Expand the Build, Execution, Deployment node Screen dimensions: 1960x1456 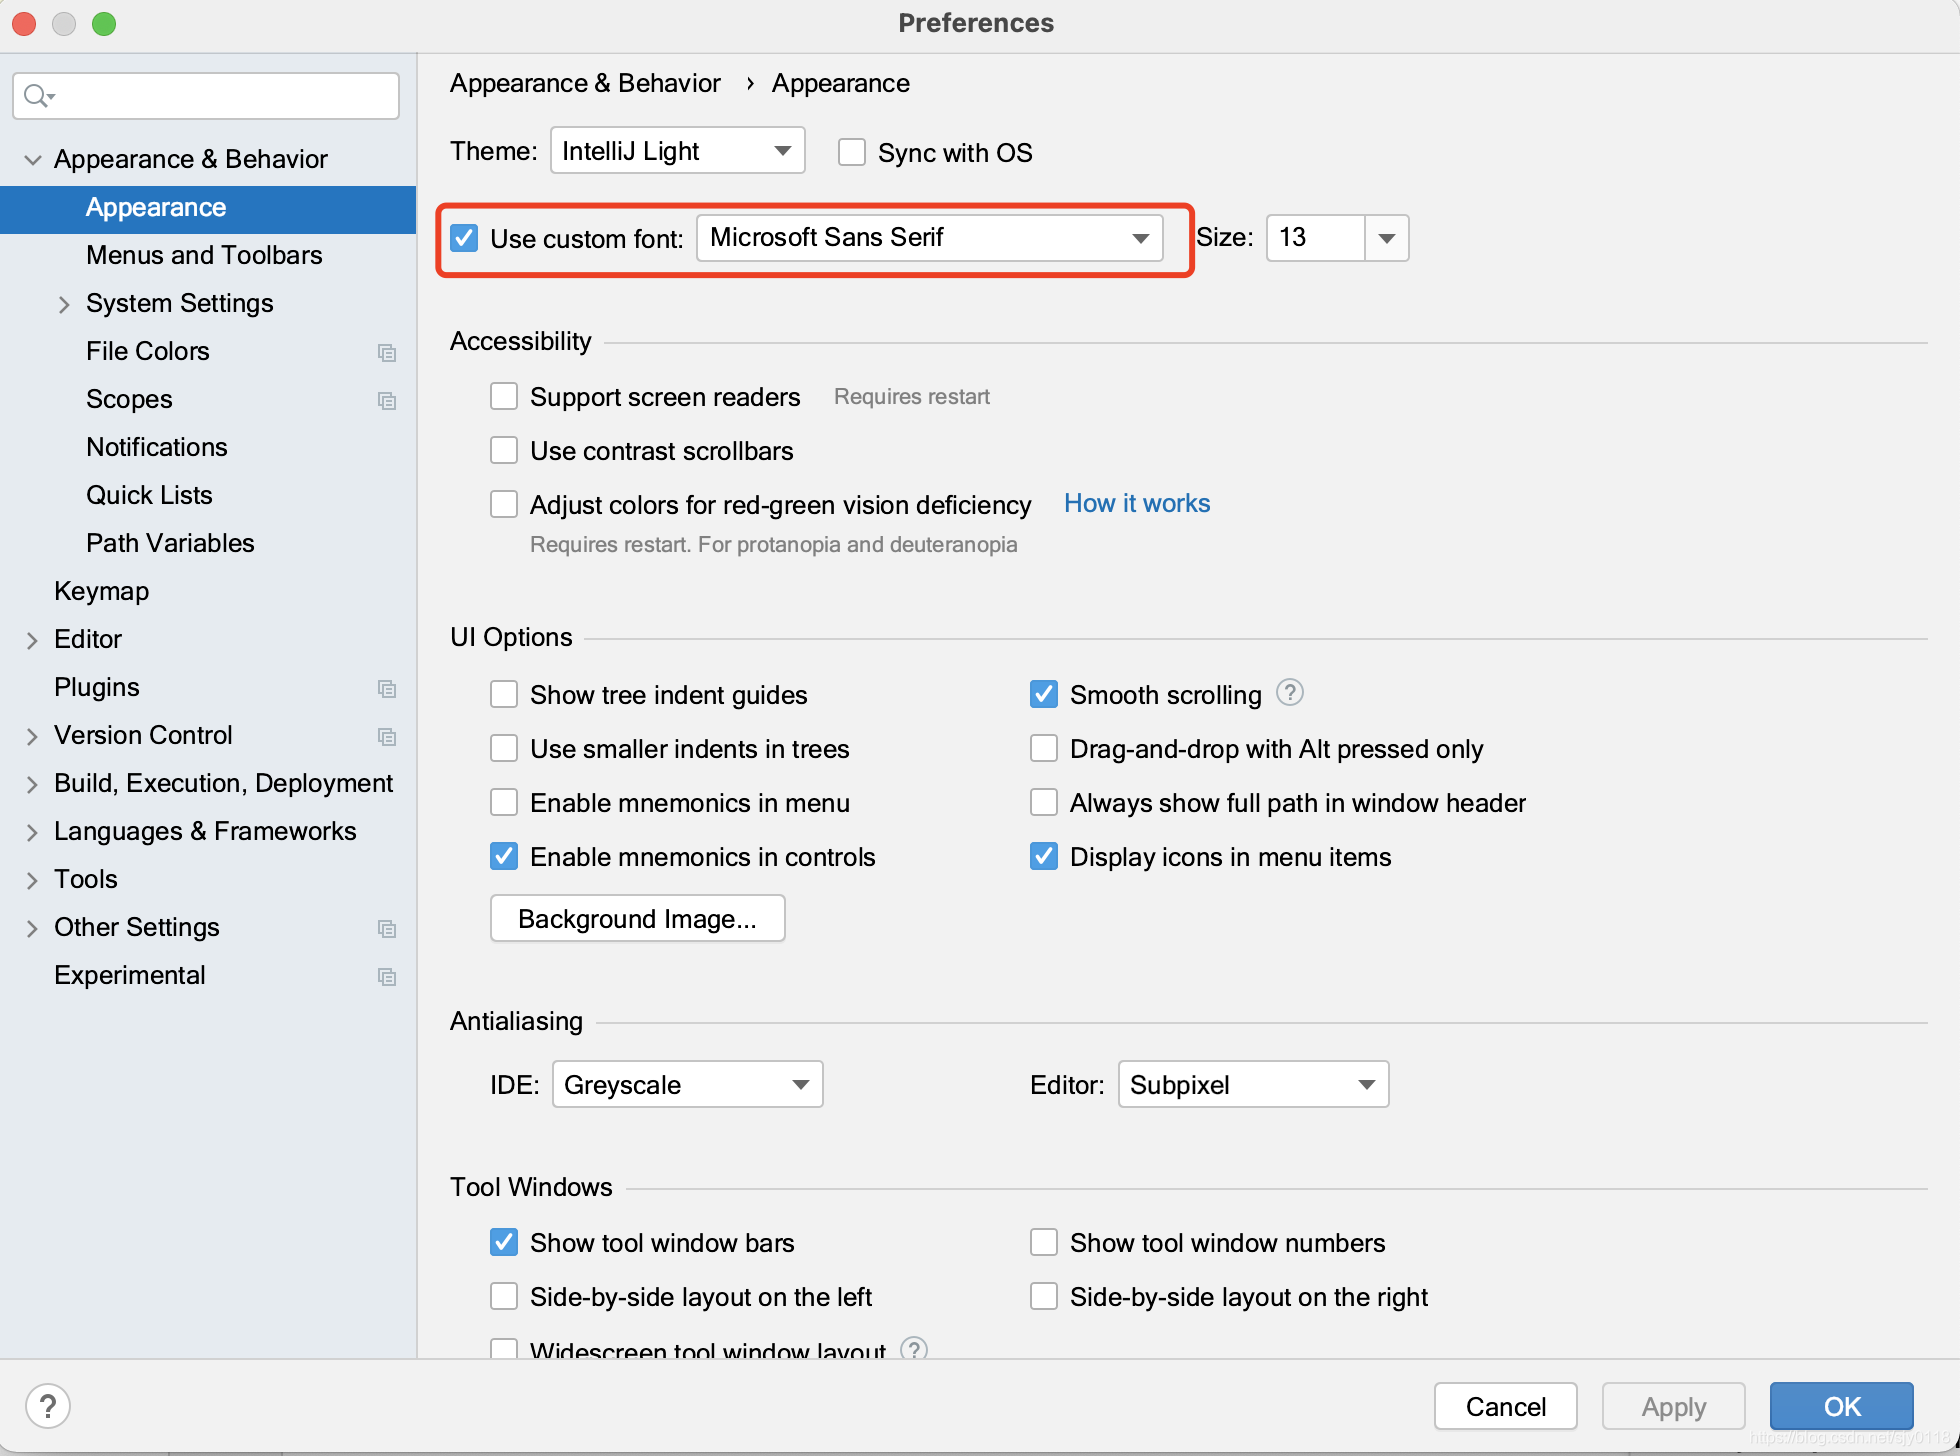32,784
